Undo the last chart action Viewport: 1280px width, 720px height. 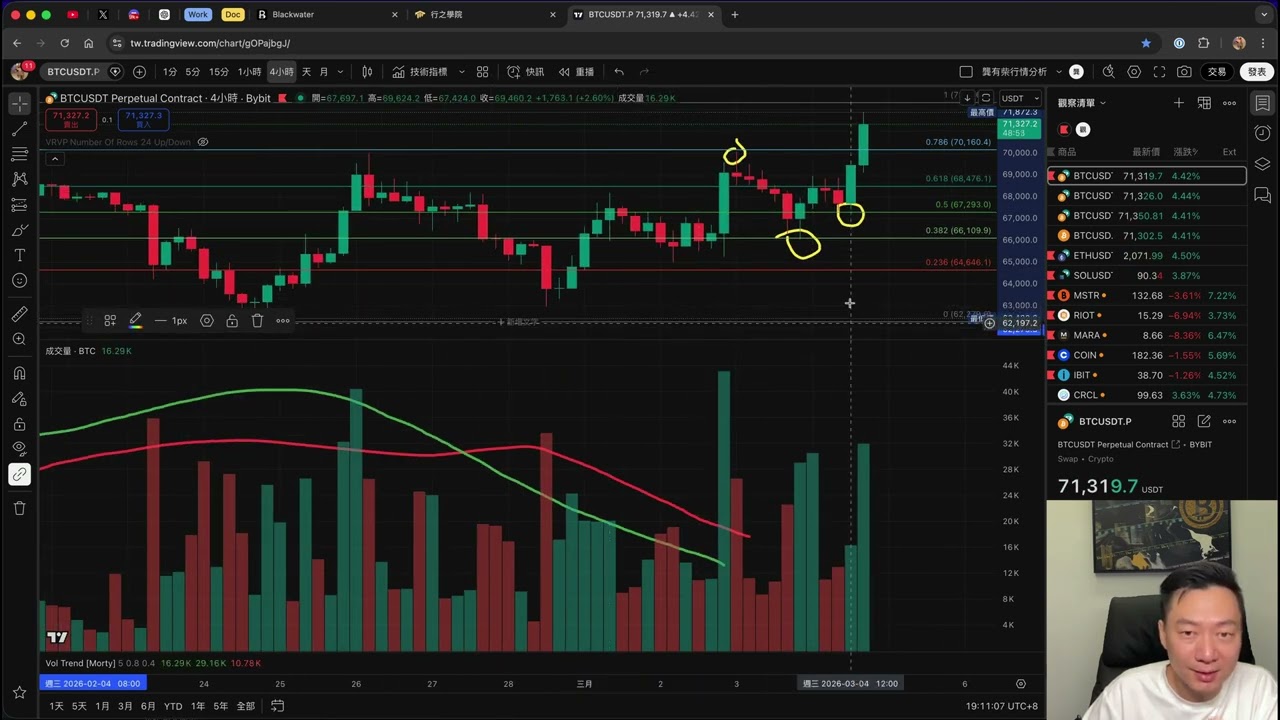tap(619, 72)
